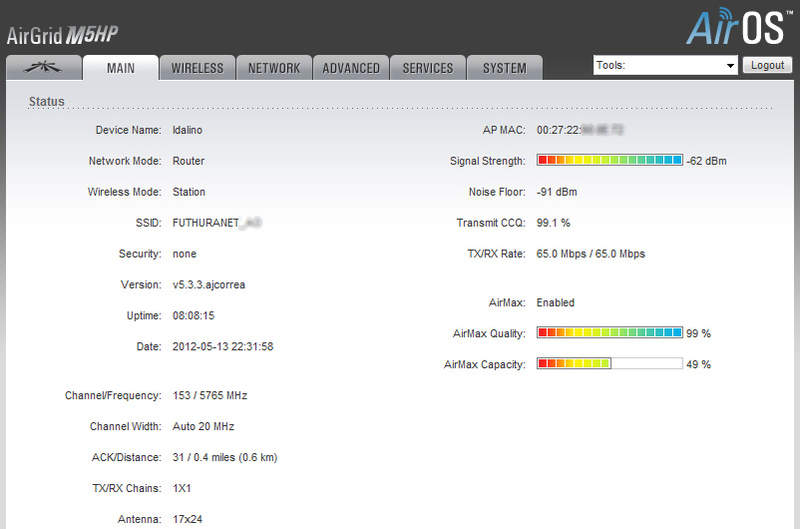Open the NETWORK tab
The width and height of the screenshot is (800, 529).
click(274, 68)
